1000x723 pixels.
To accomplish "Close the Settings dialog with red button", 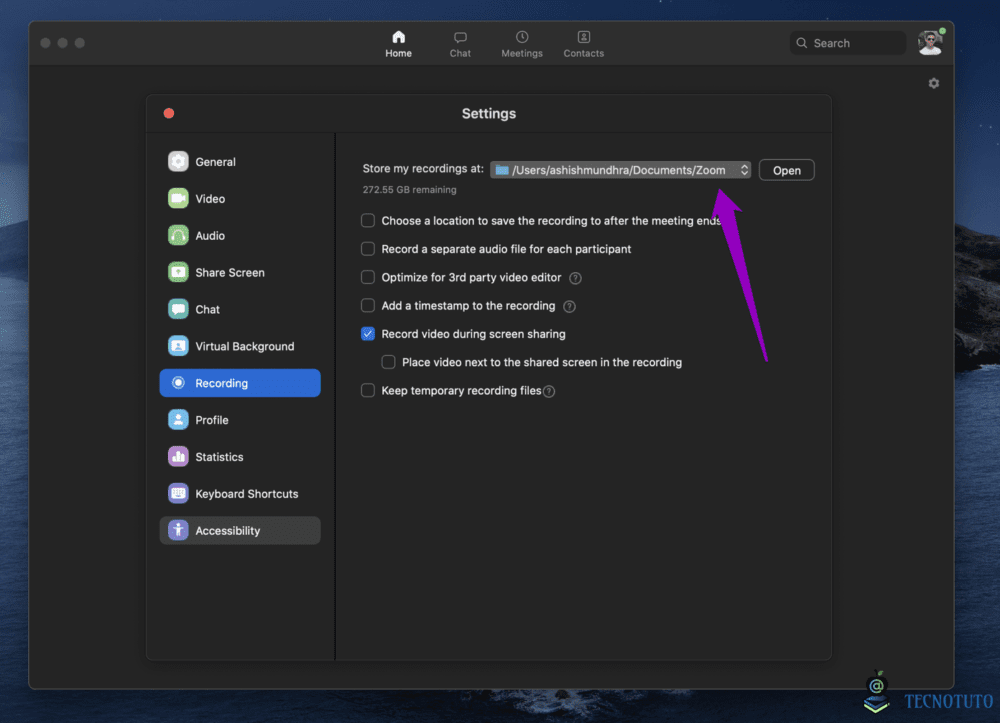I will [x=169, y=113].
